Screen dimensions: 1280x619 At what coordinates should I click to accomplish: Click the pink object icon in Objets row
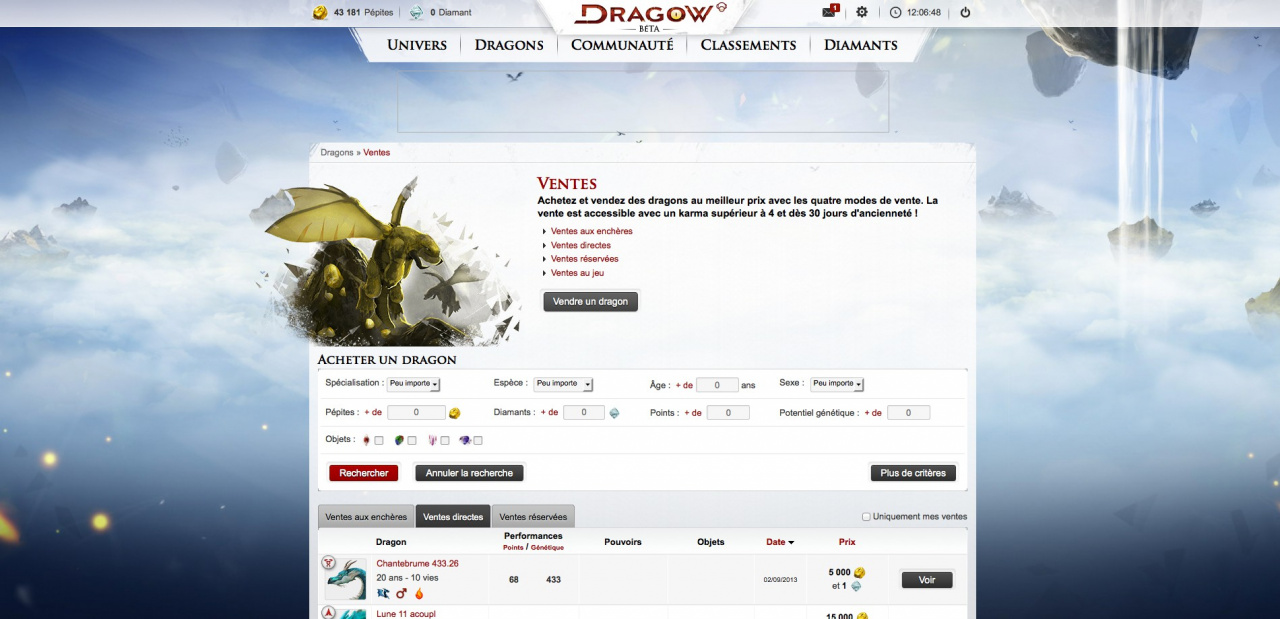(x=432, y=440)
